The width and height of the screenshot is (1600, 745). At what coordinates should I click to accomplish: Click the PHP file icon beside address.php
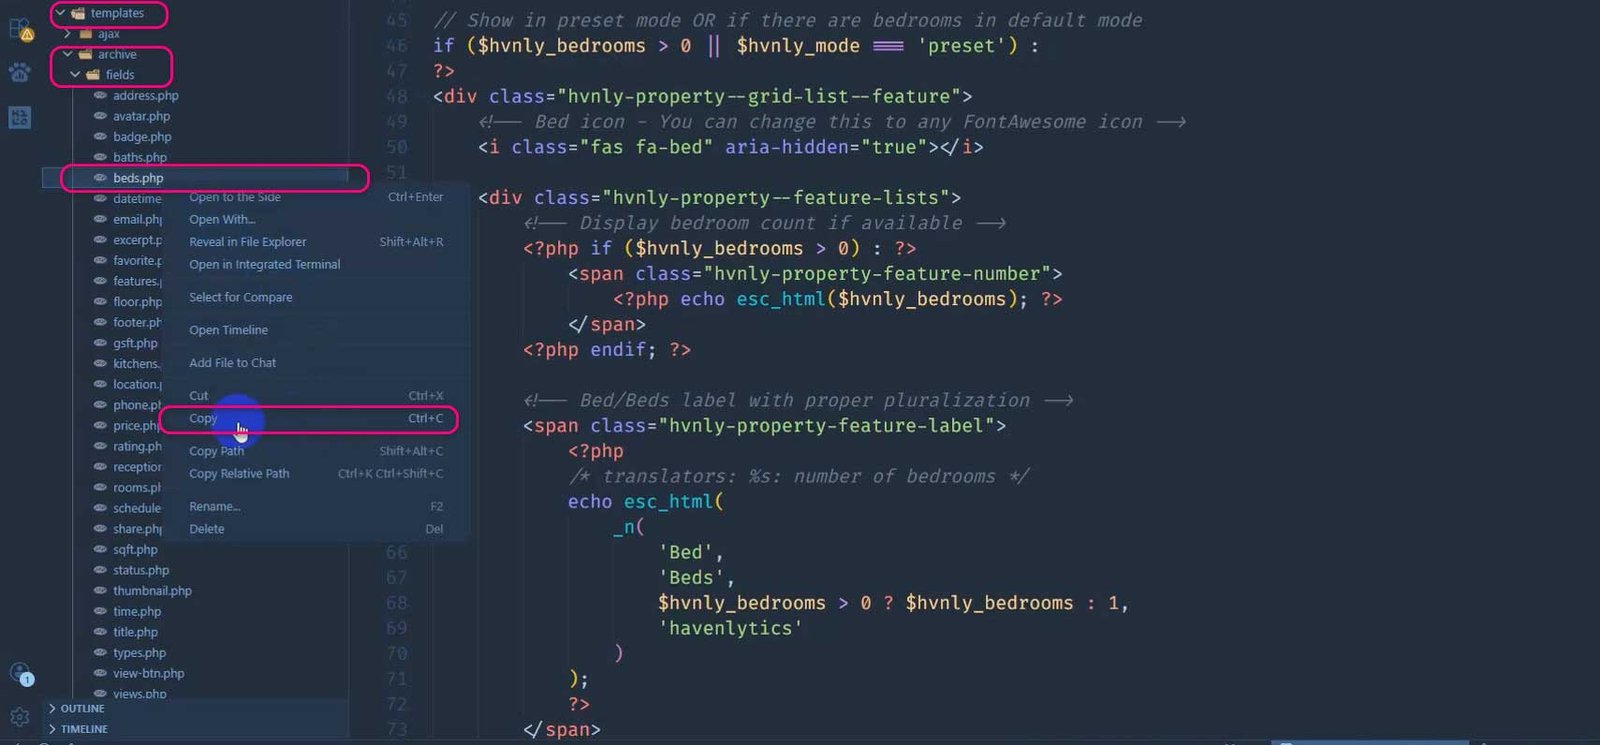[100, 95]
